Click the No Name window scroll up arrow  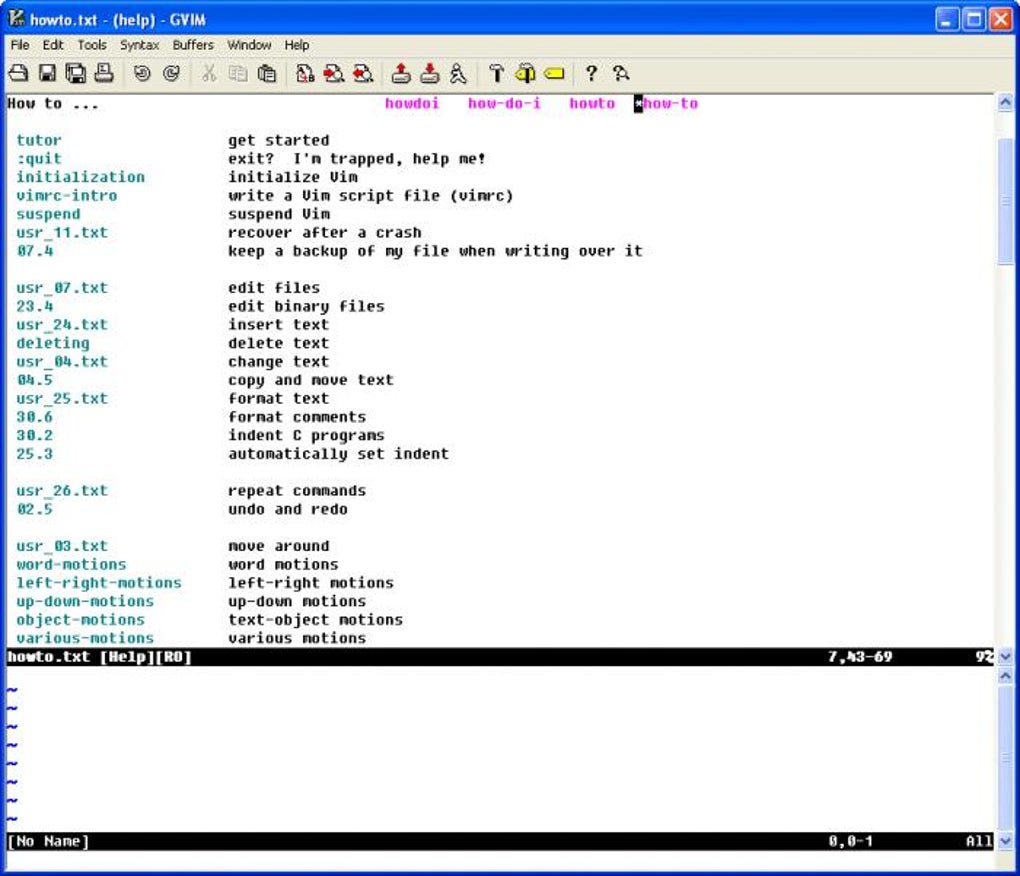coord(1005,676)
